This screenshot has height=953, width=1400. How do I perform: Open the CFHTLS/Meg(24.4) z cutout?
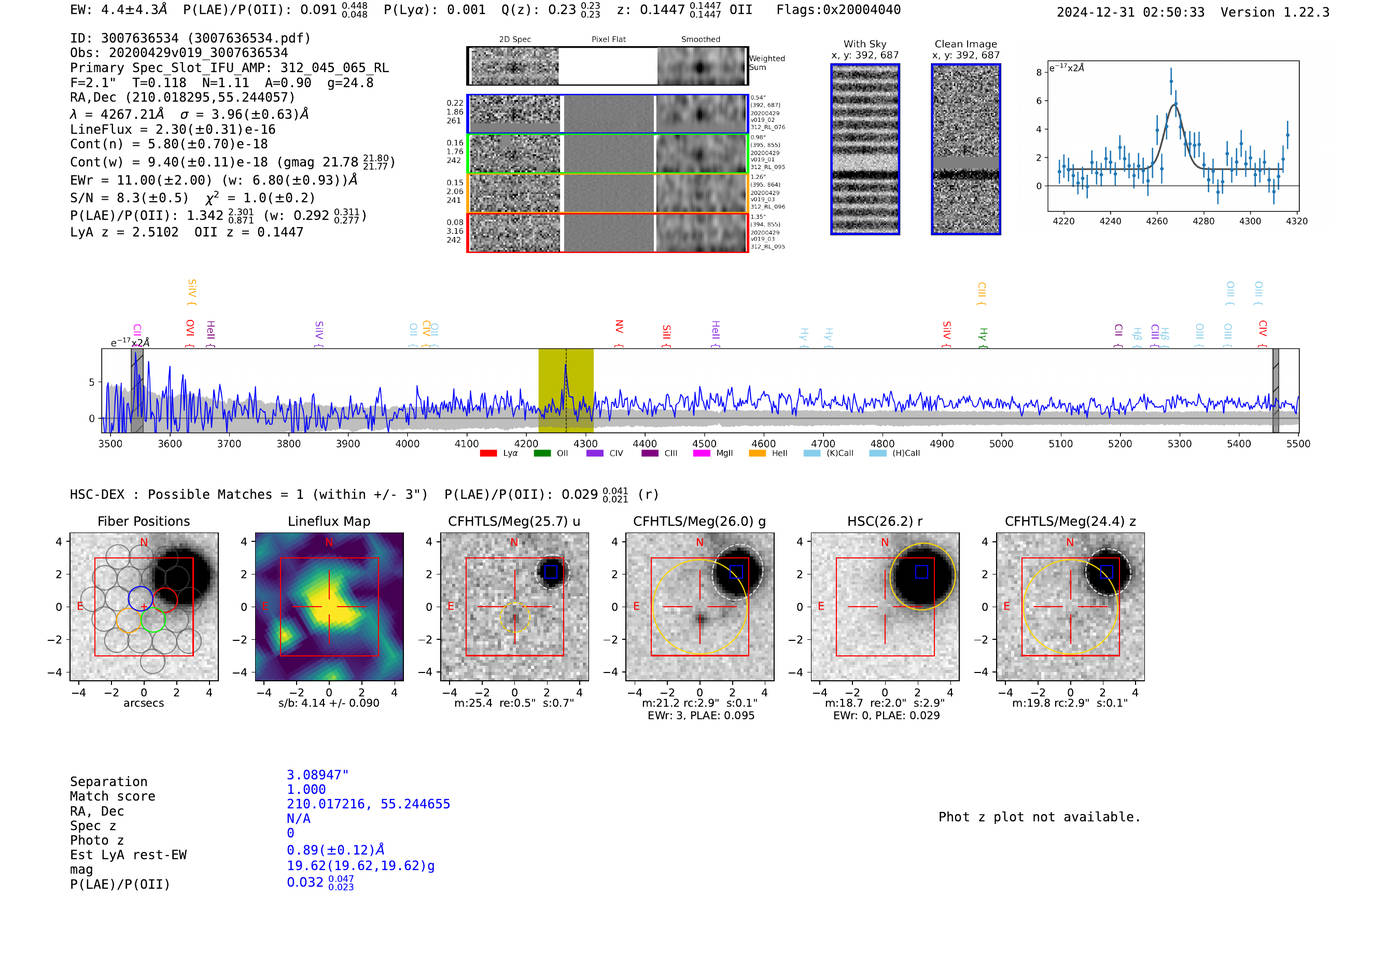pos(1070,607)
